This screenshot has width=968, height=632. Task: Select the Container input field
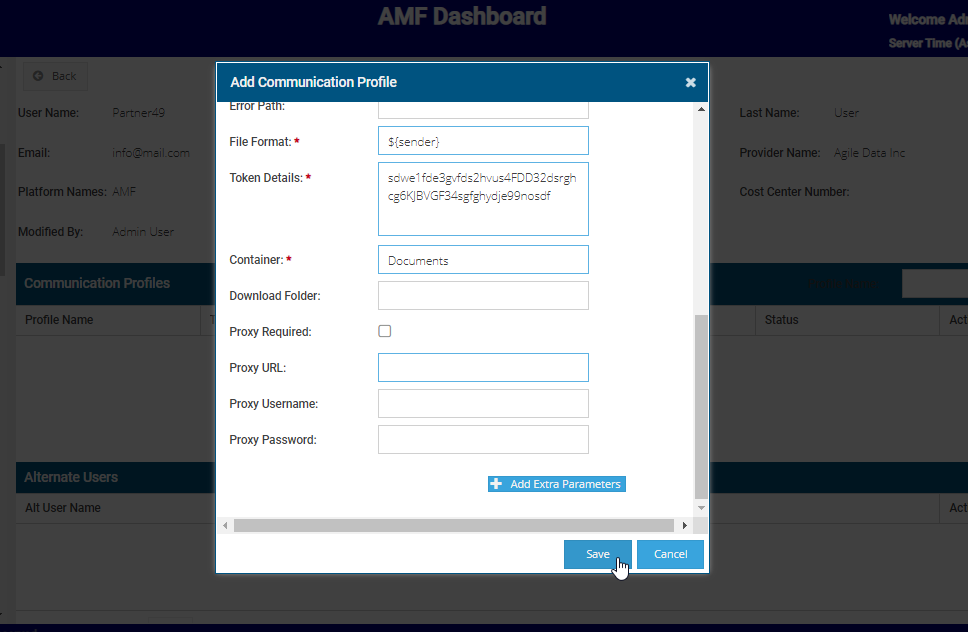click(483, 260)
